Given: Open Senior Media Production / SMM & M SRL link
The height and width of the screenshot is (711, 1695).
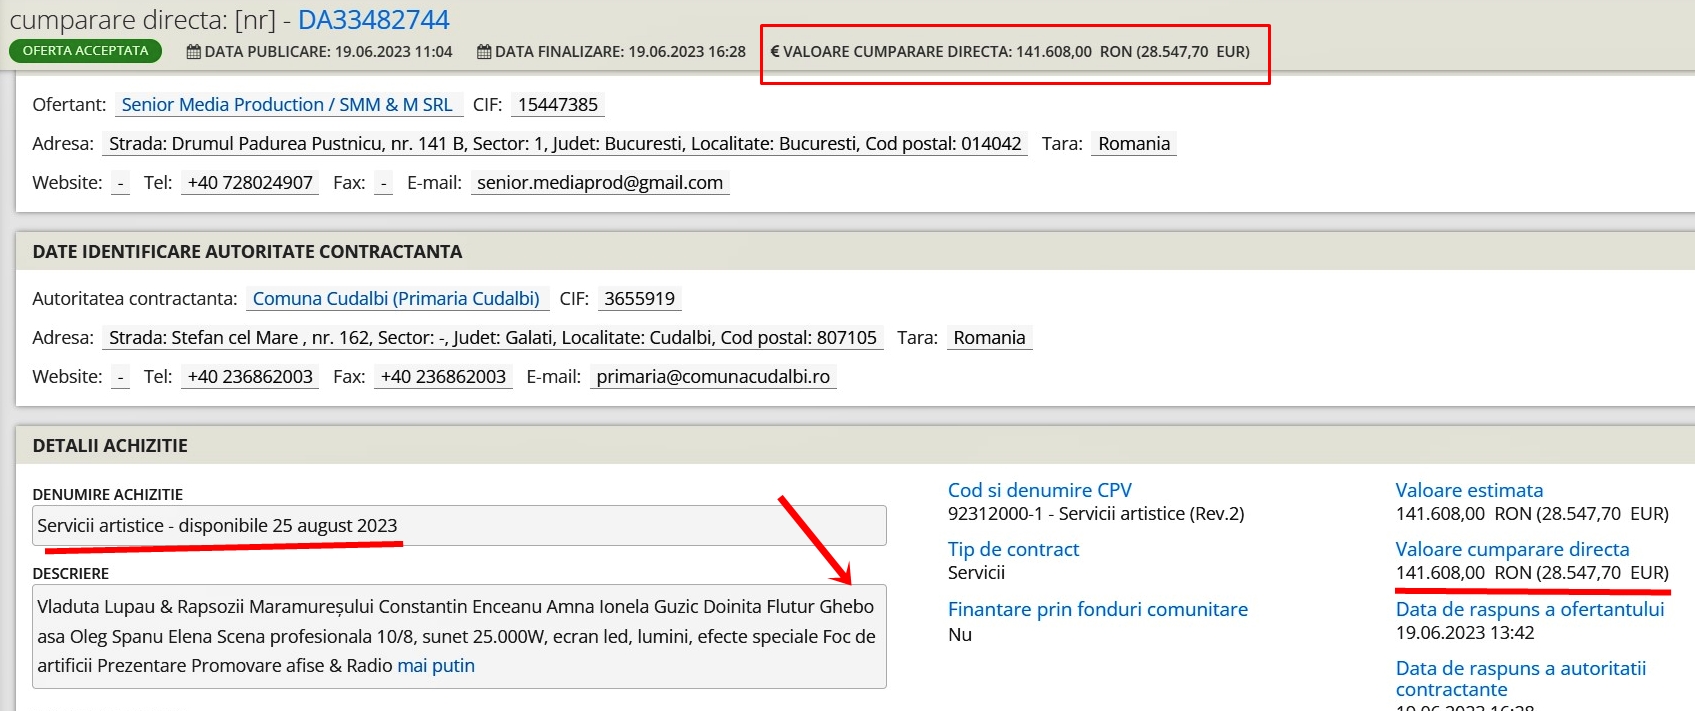Looking at the screenshot, I should (287, 105).
